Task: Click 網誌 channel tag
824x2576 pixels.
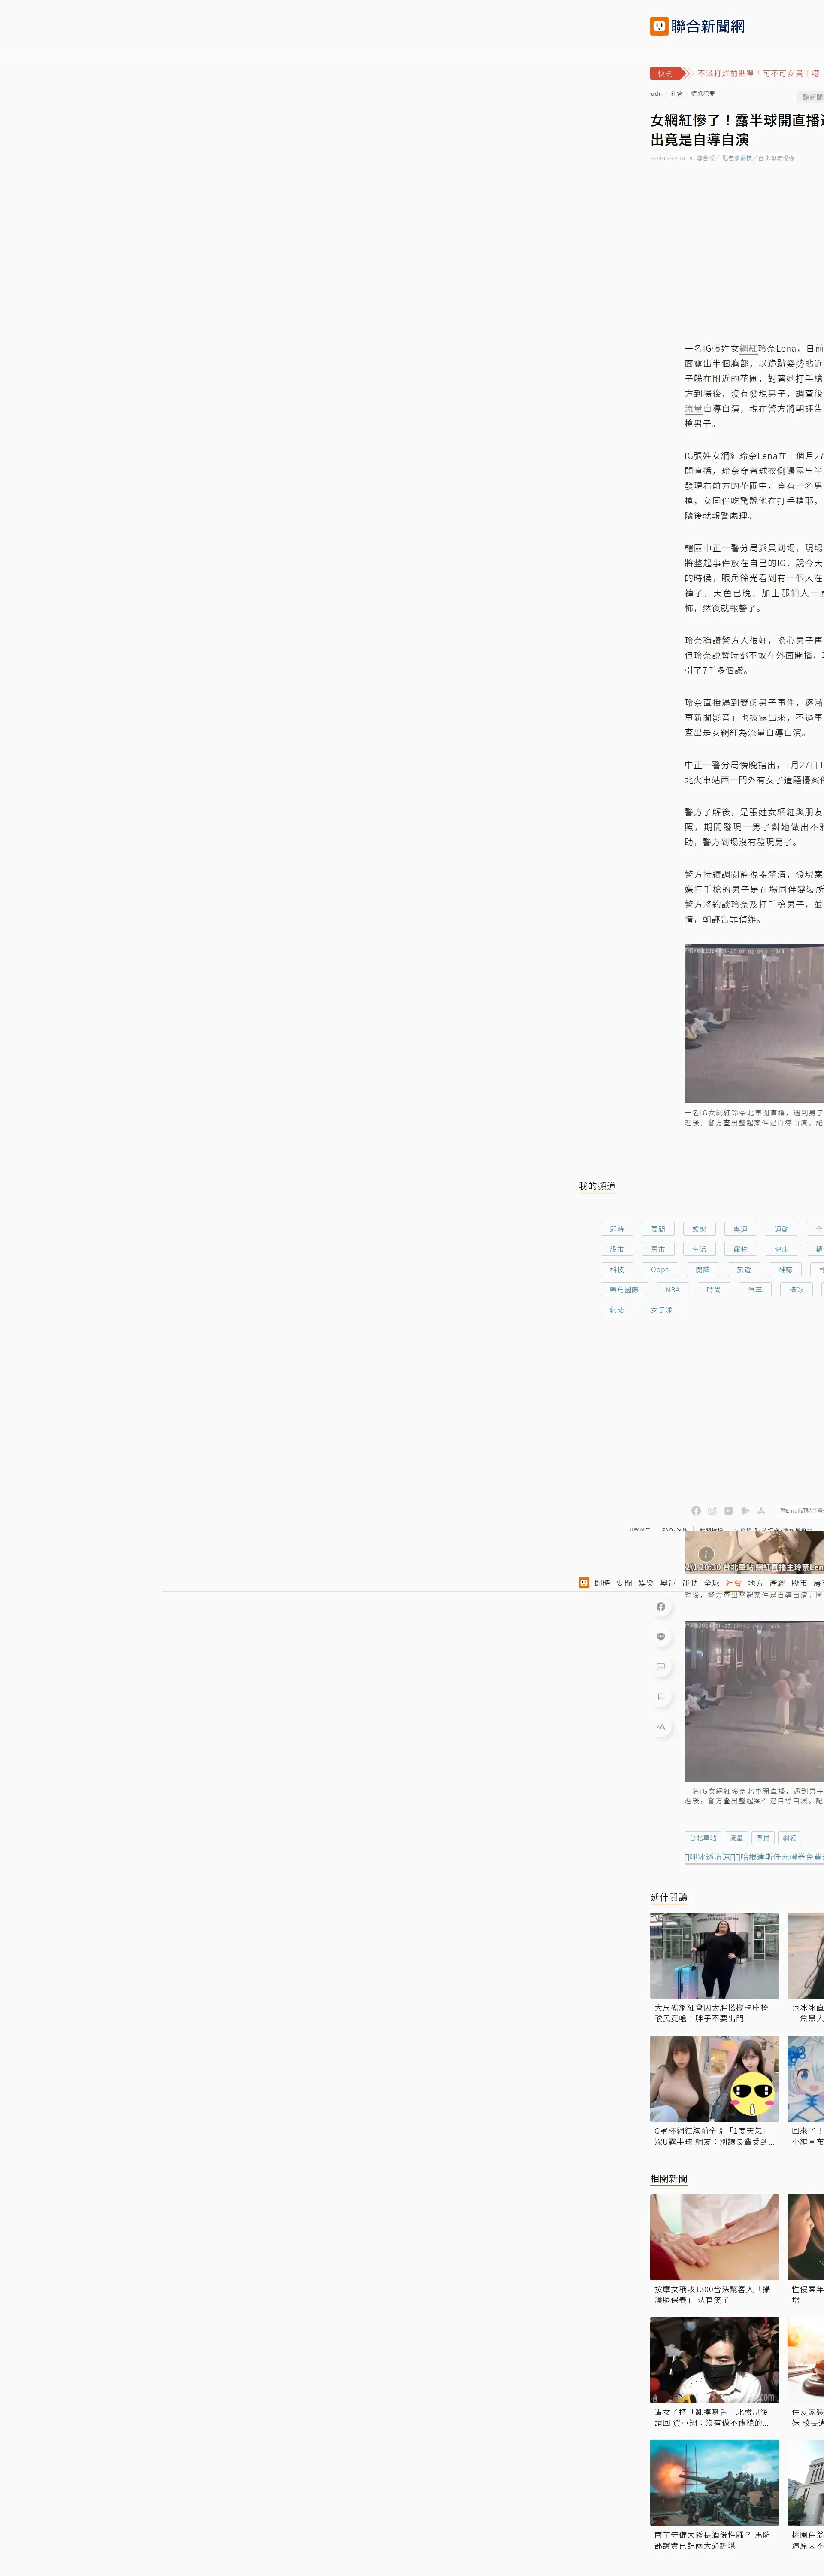Action: pos(617,1309)
